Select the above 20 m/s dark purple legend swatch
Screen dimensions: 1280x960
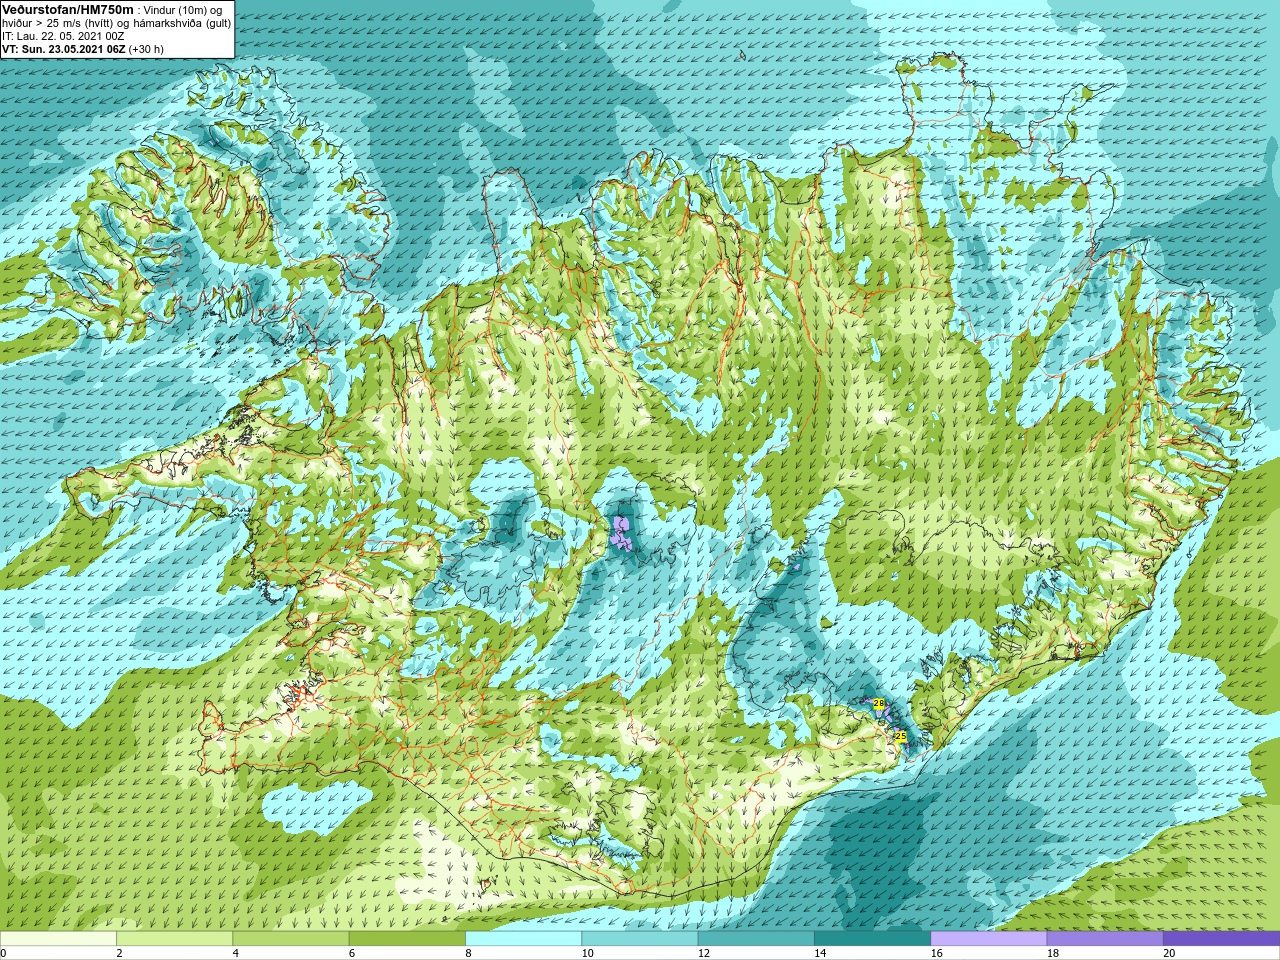(x=1221, y=939)
